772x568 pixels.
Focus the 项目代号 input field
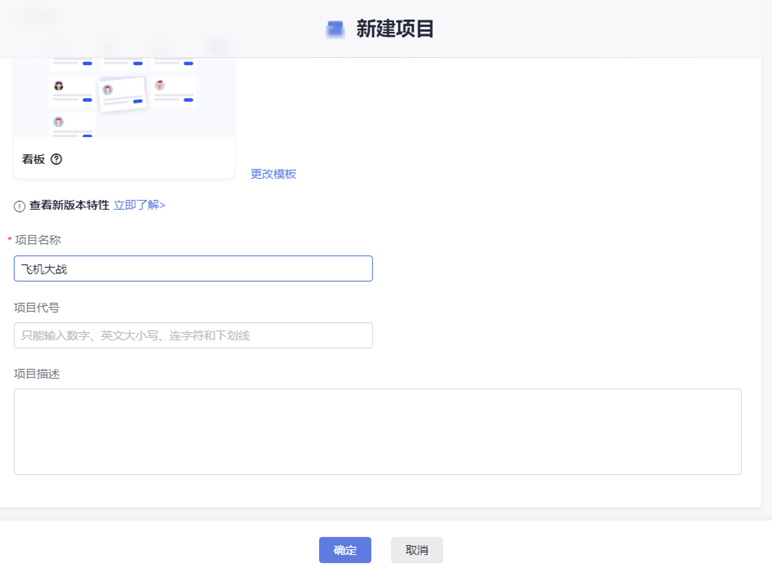click(x=193, y=335)
